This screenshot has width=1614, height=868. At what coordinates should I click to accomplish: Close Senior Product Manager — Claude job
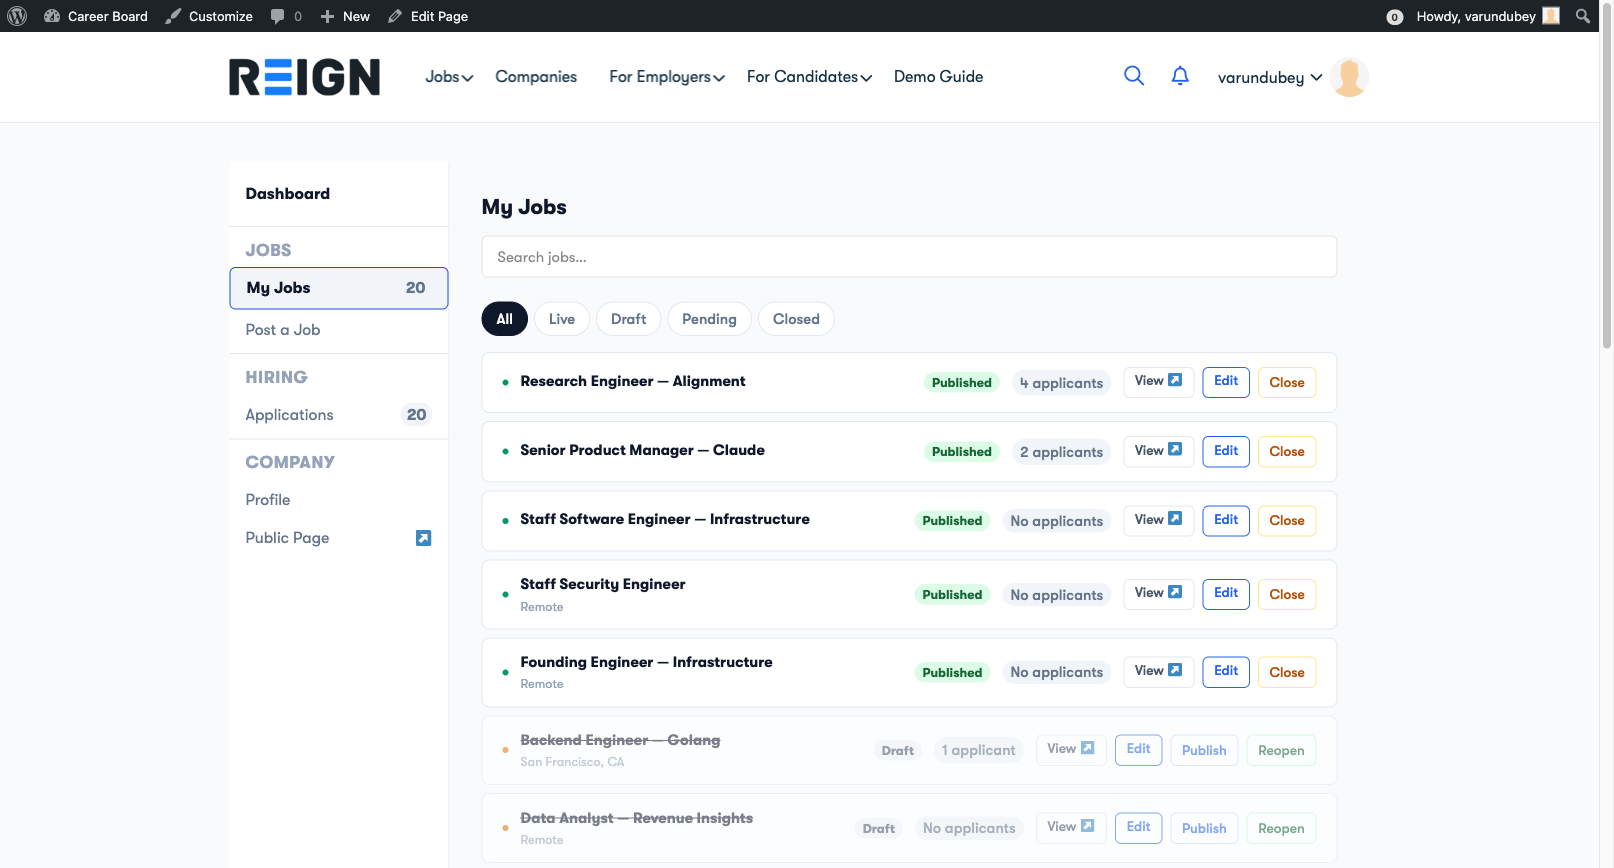[1287, 452]
